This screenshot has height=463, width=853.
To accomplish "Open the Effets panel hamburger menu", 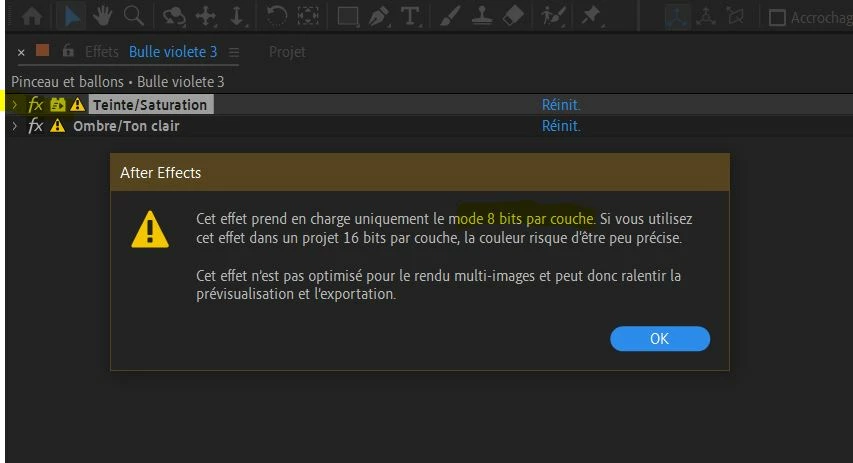I will [x=234, y=52].
